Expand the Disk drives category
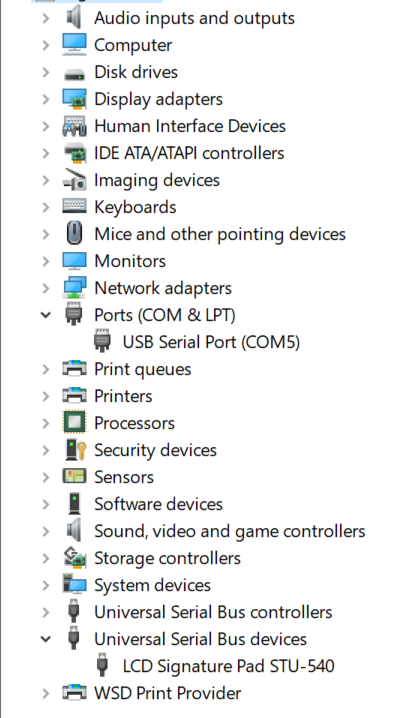 pos(46,72)
